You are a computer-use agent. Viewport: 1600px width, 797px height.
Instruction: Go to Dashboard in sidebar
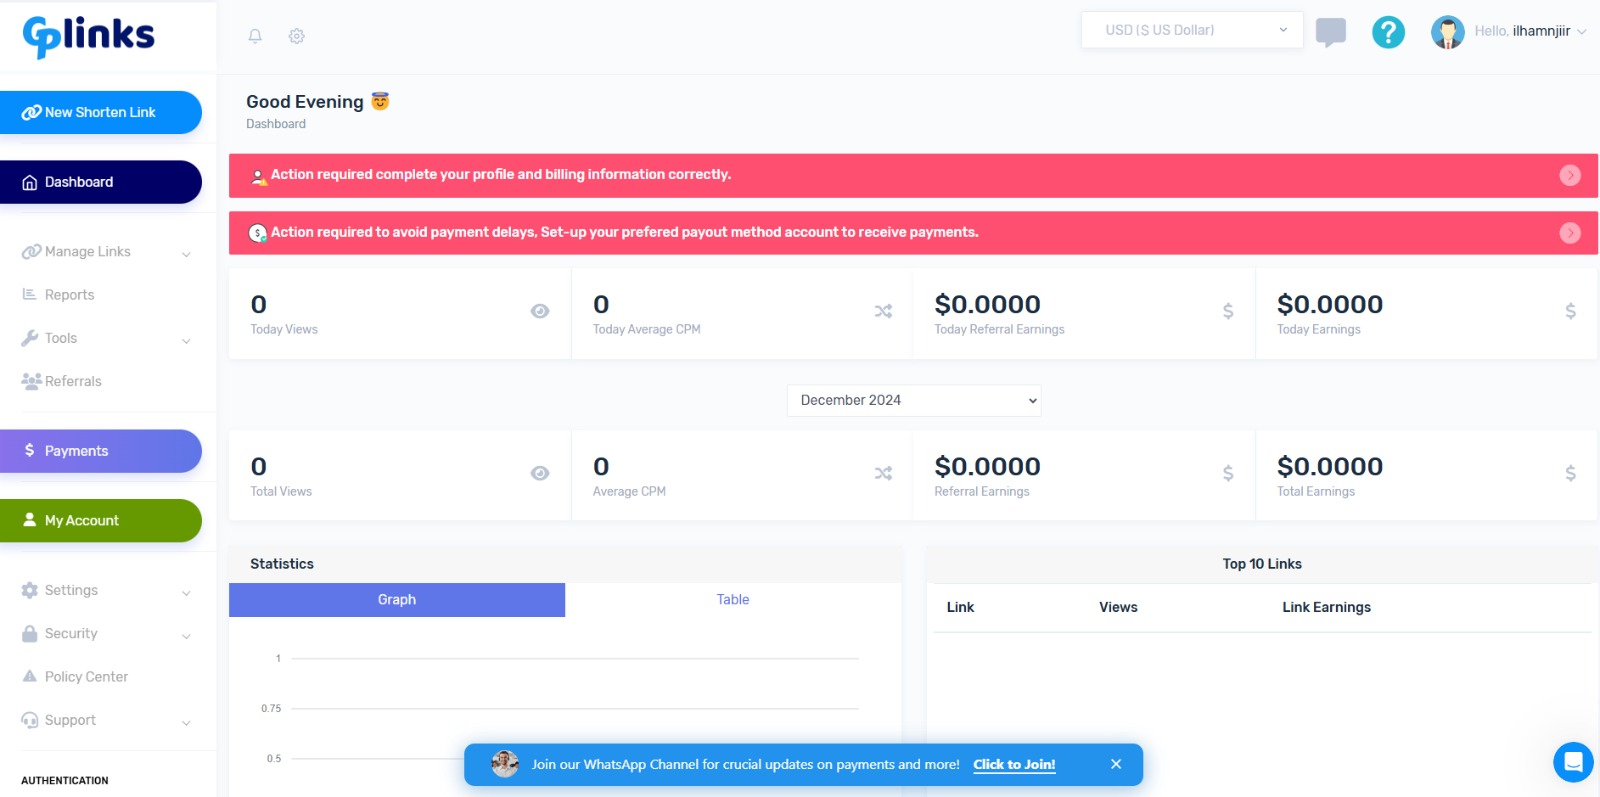100,182
